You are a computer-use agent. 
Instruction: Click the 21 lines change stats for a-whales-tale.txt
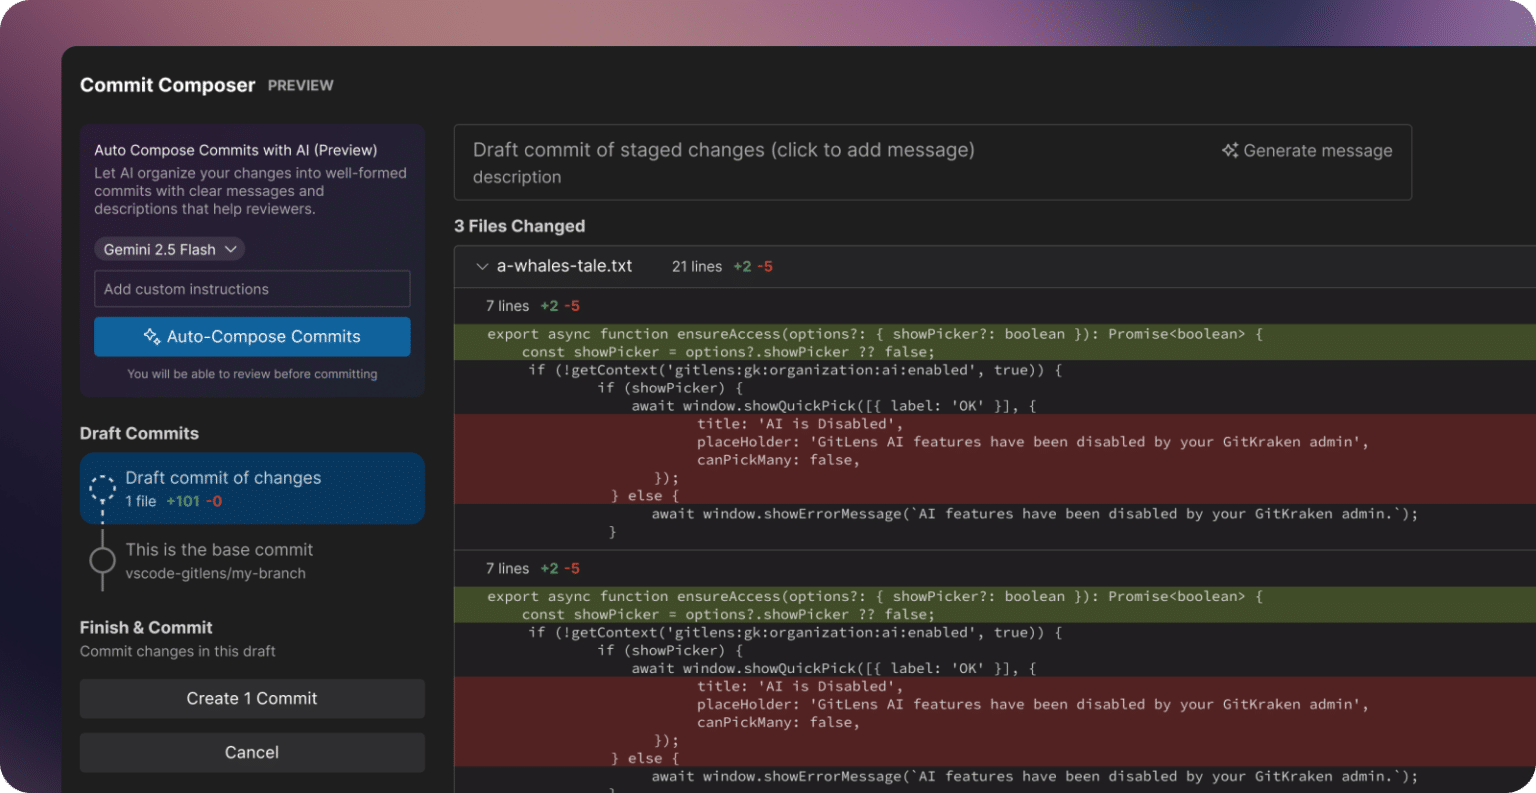[697, 266]
